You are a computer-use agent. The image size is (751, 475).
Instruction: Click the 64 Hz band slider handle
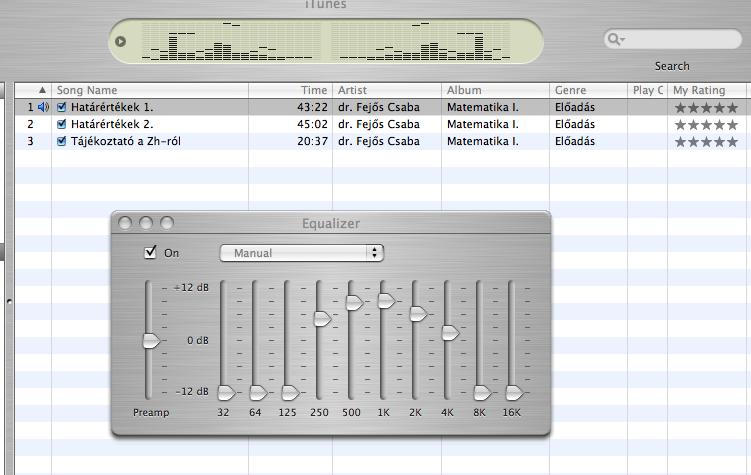pos(259,393)
